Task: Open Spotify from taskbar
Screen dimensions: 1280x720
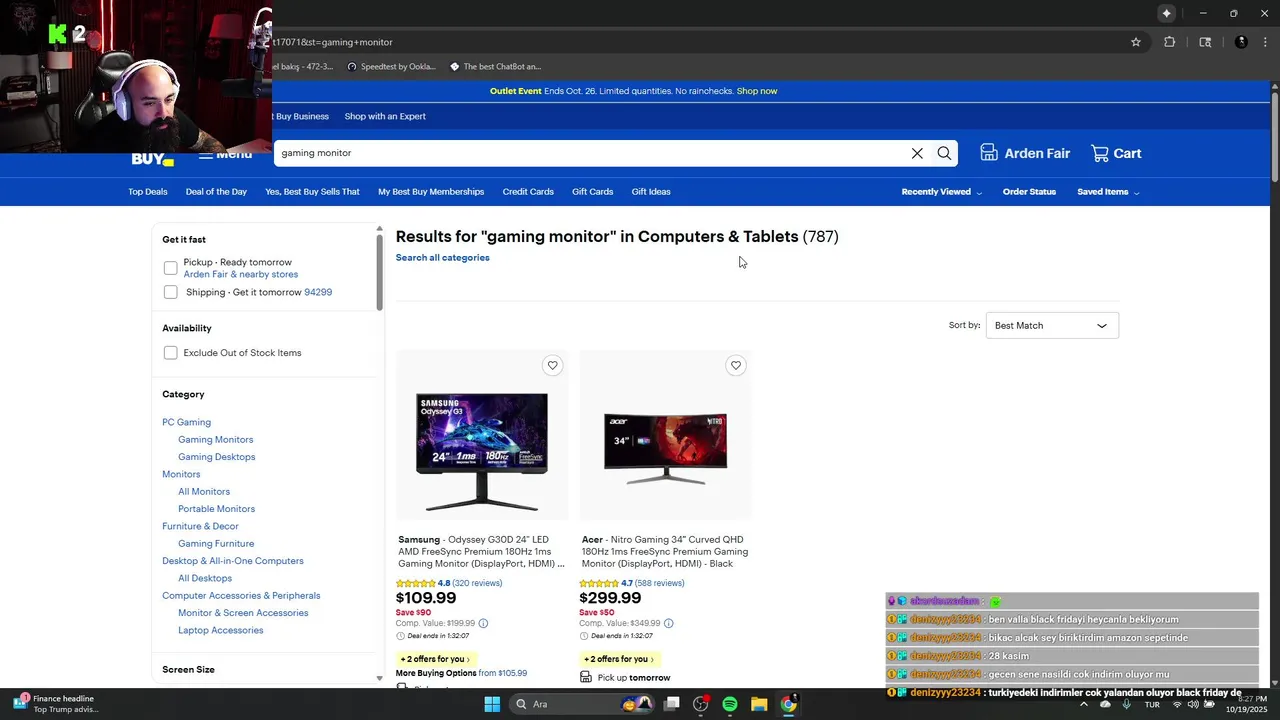Action: click(x=730, y=704)
